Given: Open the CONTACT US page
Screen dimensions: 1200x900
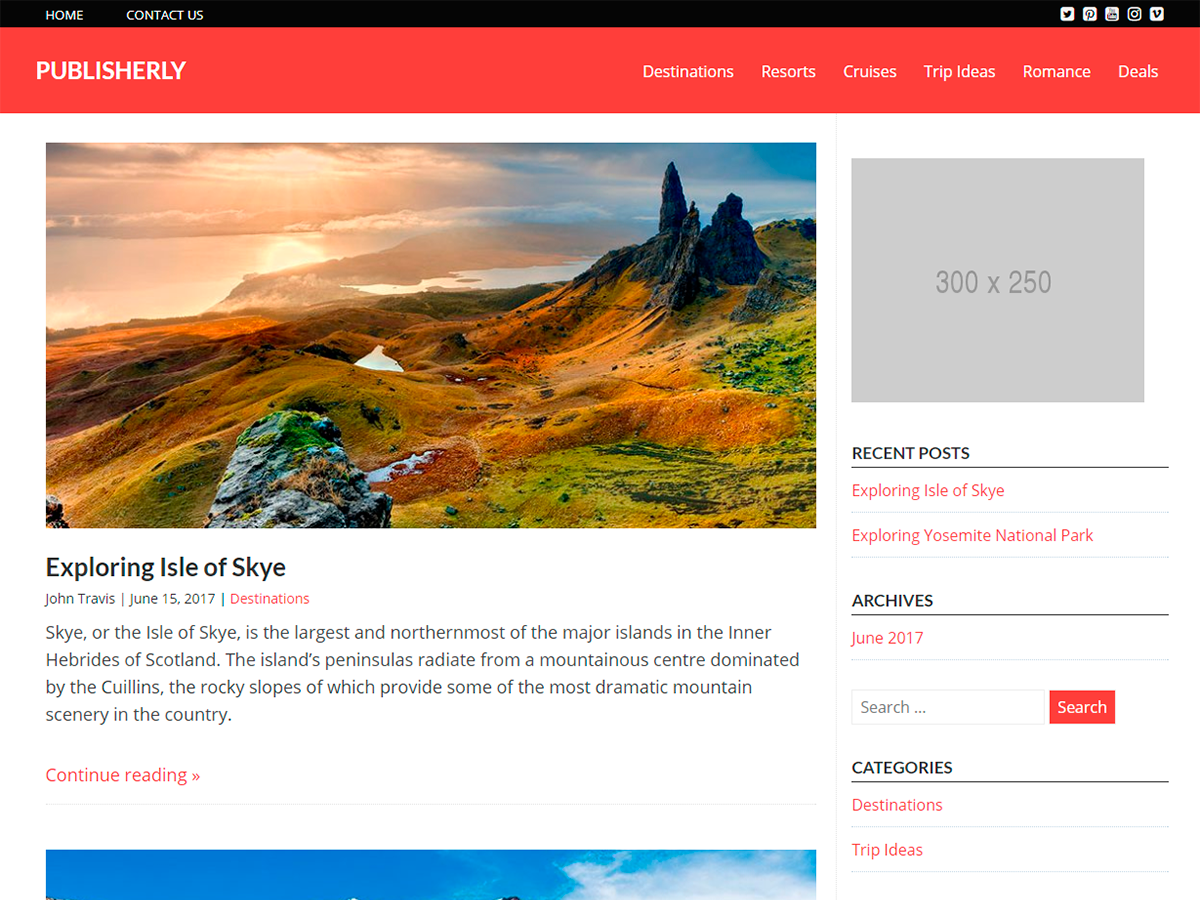Looking at the screenshot, I should [164, 14].
